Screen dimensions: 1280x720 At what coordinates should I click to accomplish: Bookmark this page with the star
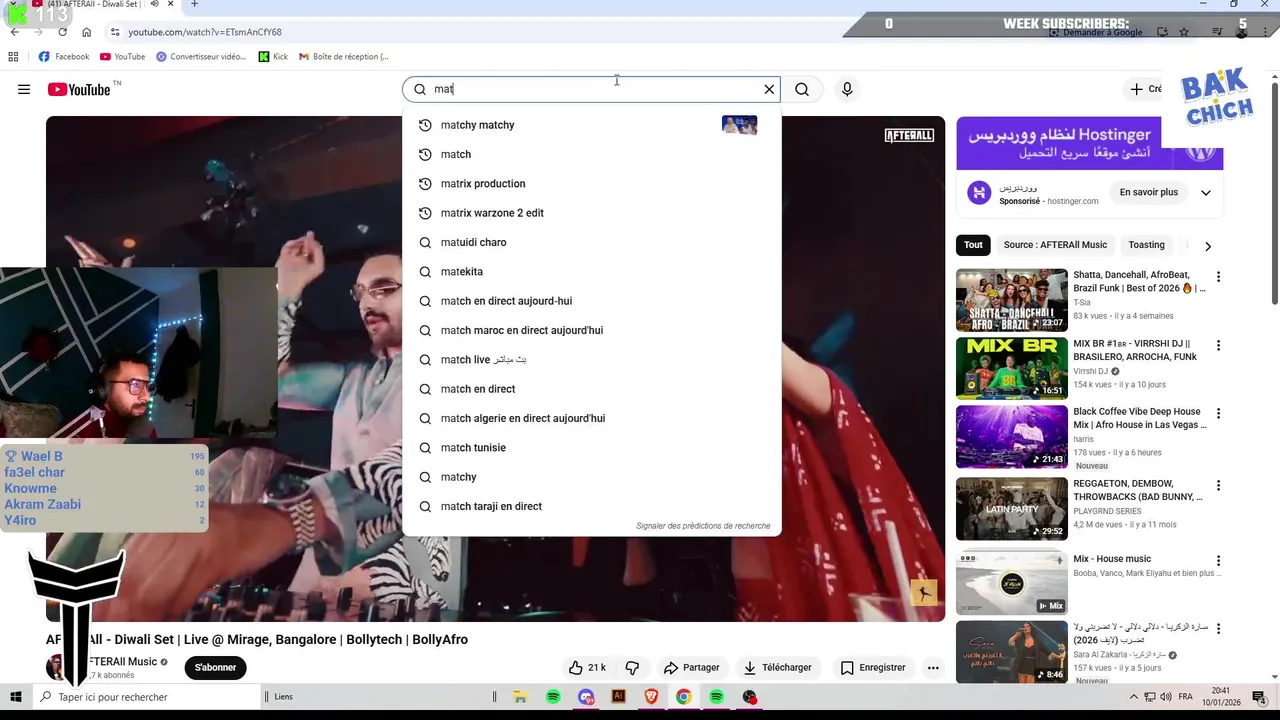(1184, 32)
